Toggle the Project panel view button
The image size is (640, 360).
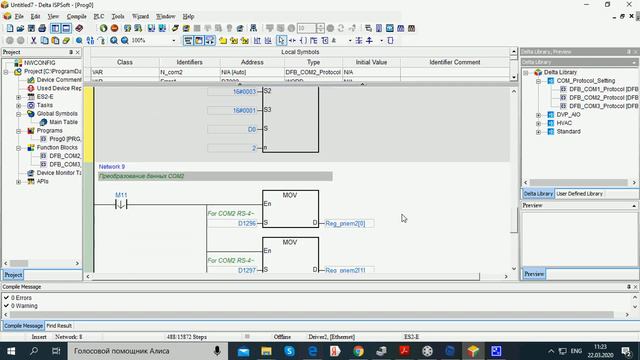click(x=55, y=28)
